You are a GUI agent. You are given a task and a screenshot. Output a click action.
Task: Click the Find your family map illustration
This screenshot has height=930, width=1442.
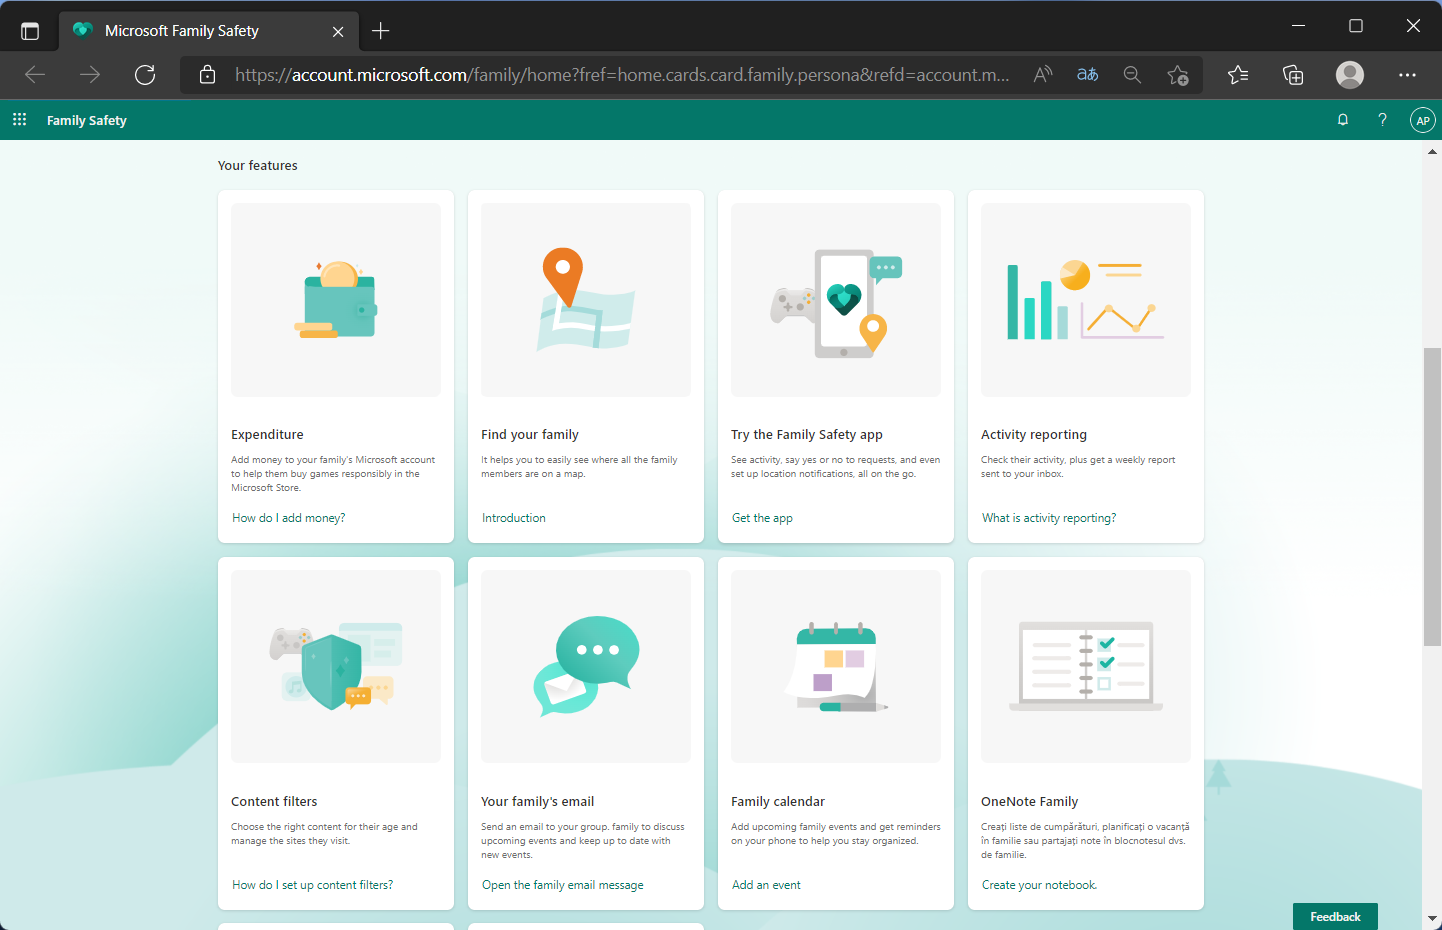click(x=586, y=300)
